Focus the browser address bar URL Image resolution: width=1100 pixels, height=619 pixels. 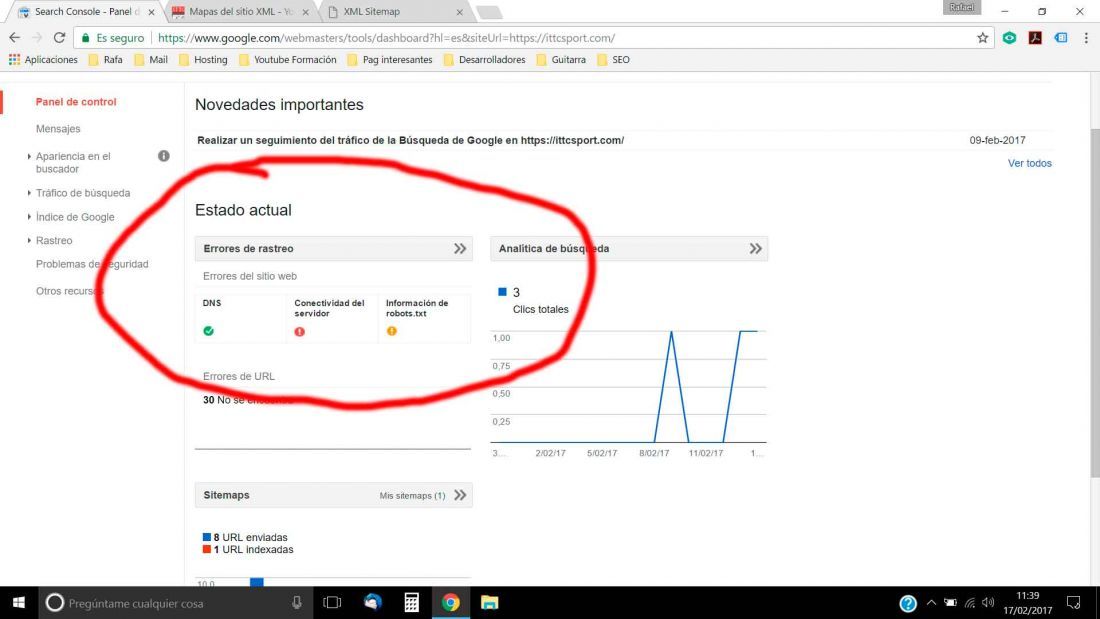coord(387,38)
